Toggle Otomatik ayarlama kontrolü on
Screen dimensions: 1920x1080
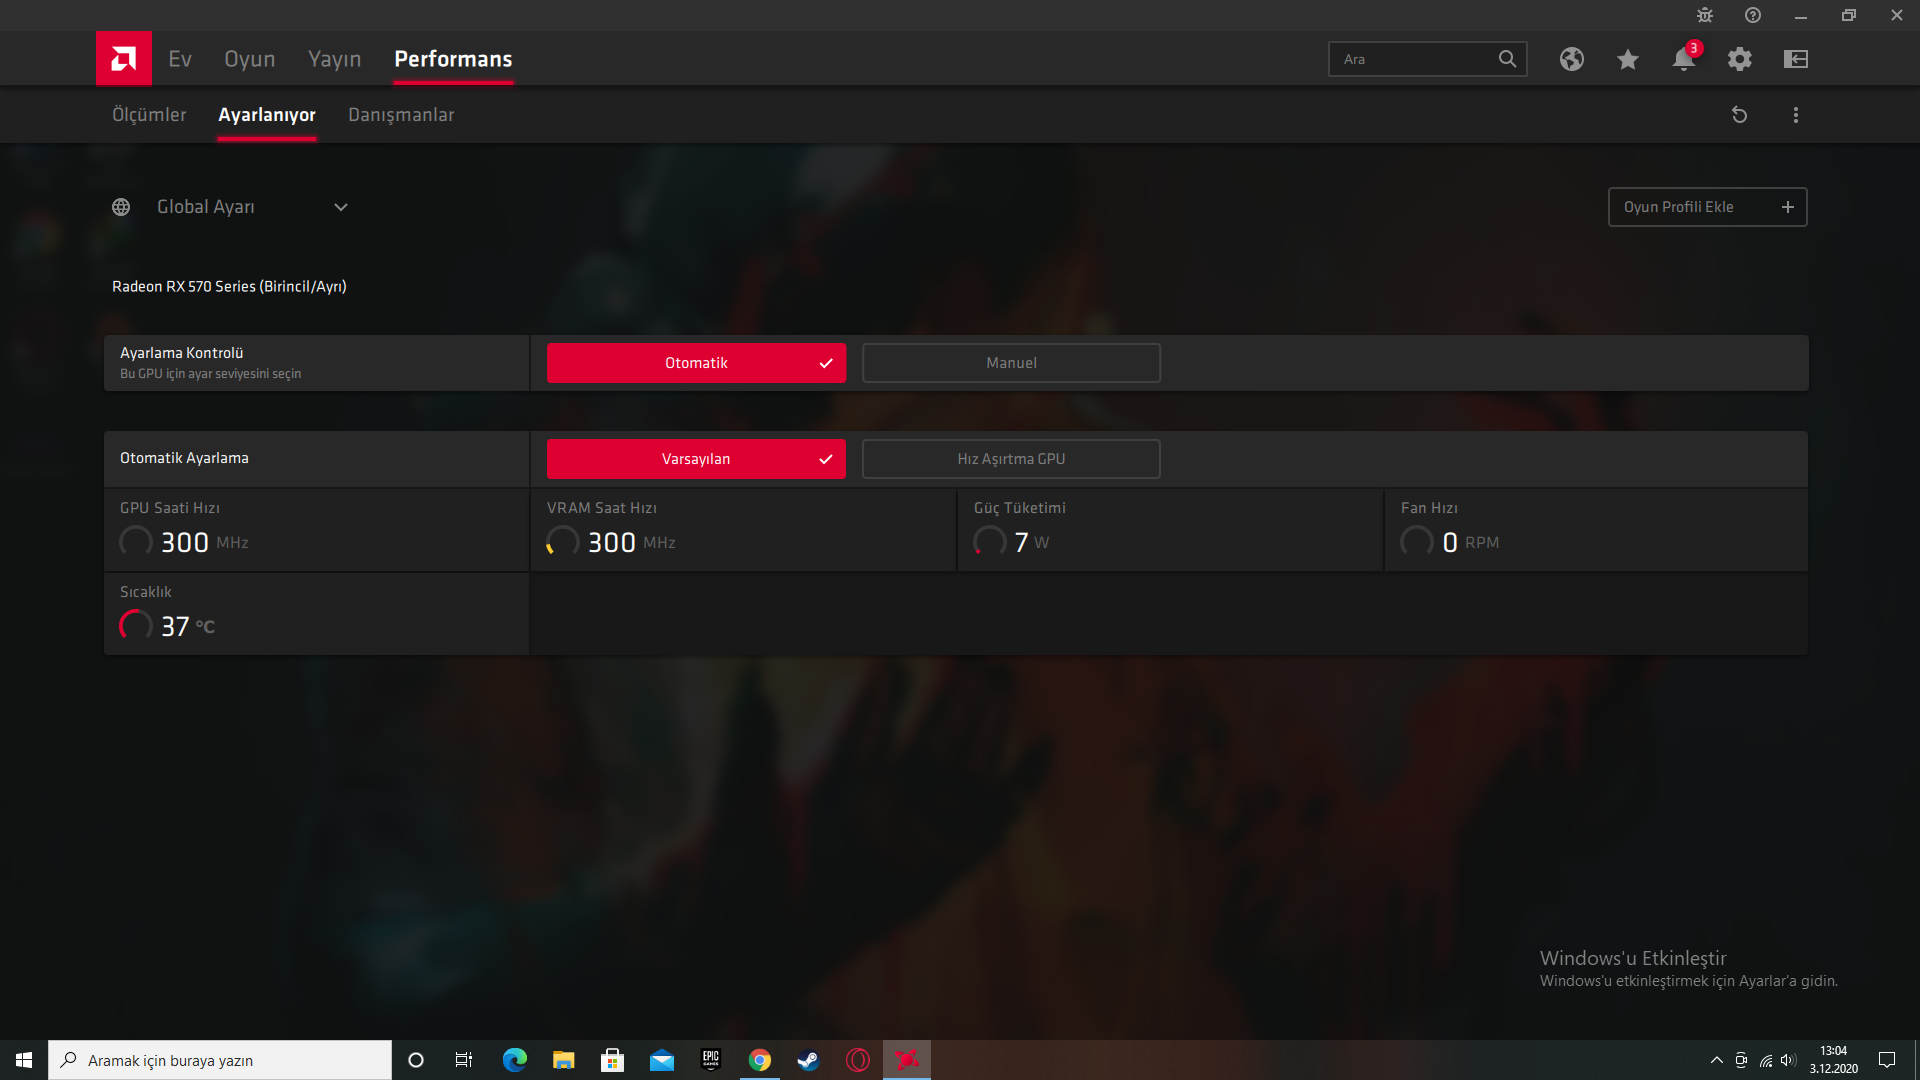(696, 363)
